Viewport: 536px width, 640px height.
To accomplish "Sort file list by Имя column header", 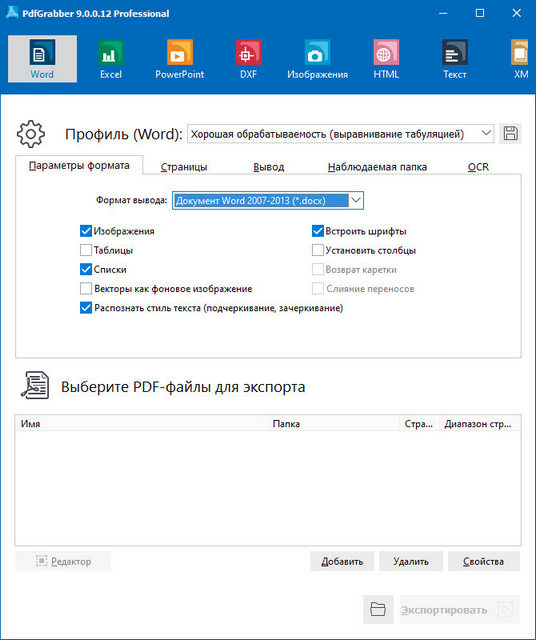I will (142, 424).
